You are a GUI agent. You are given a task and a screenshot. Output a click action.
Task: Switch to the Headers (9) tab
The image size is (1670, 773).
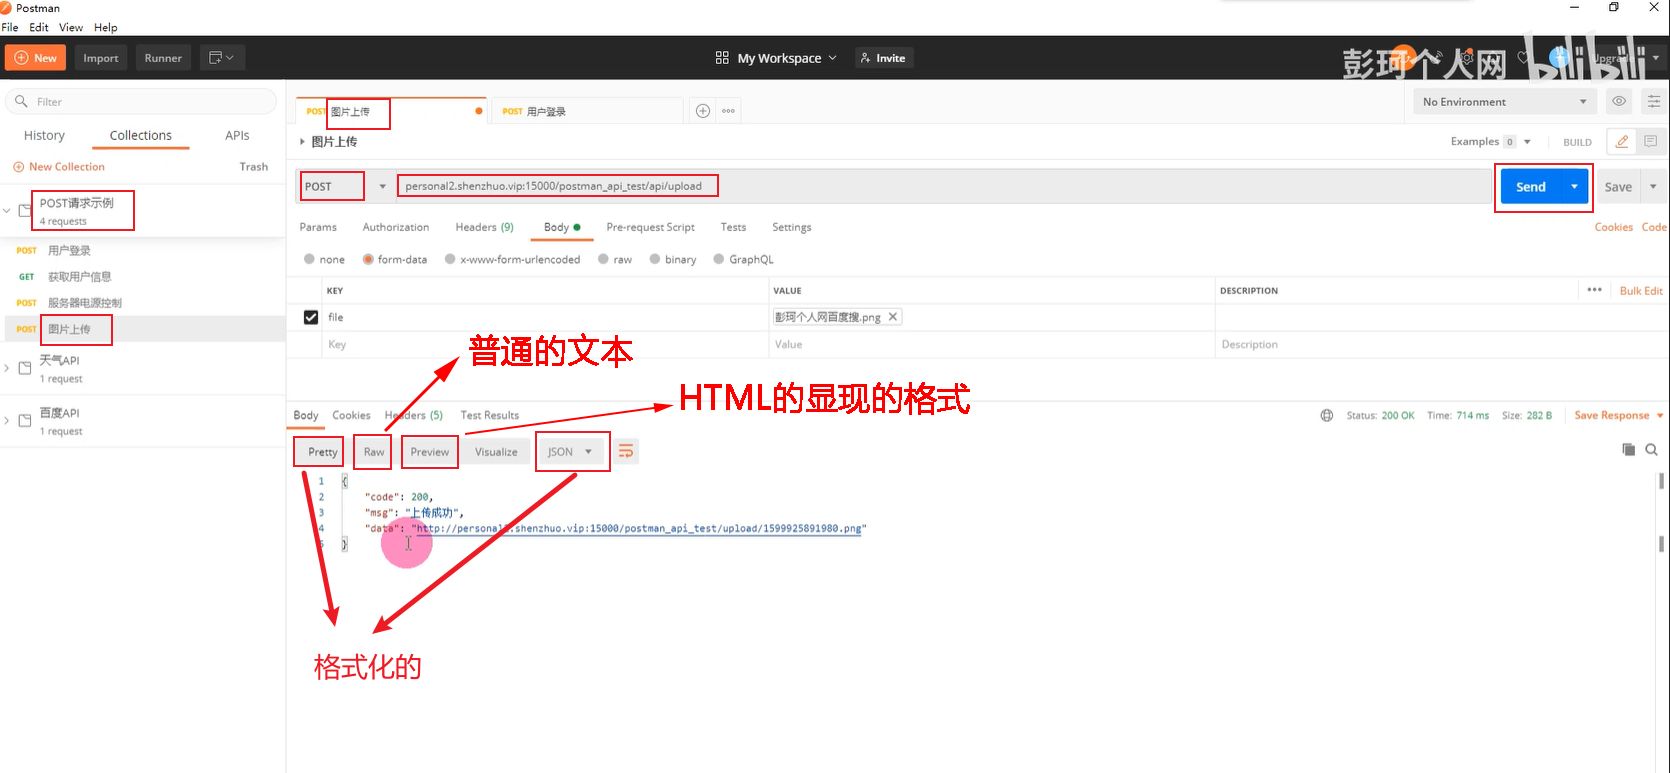(x=484, y=227)
